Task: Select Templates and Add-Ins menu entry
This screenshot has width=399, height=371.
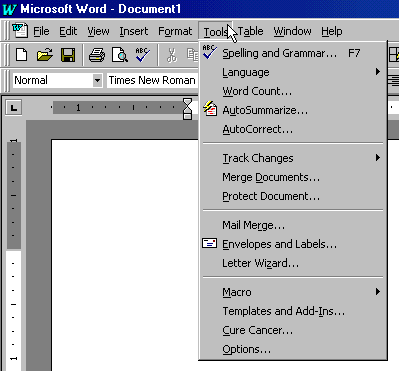Action: [293, 311]
